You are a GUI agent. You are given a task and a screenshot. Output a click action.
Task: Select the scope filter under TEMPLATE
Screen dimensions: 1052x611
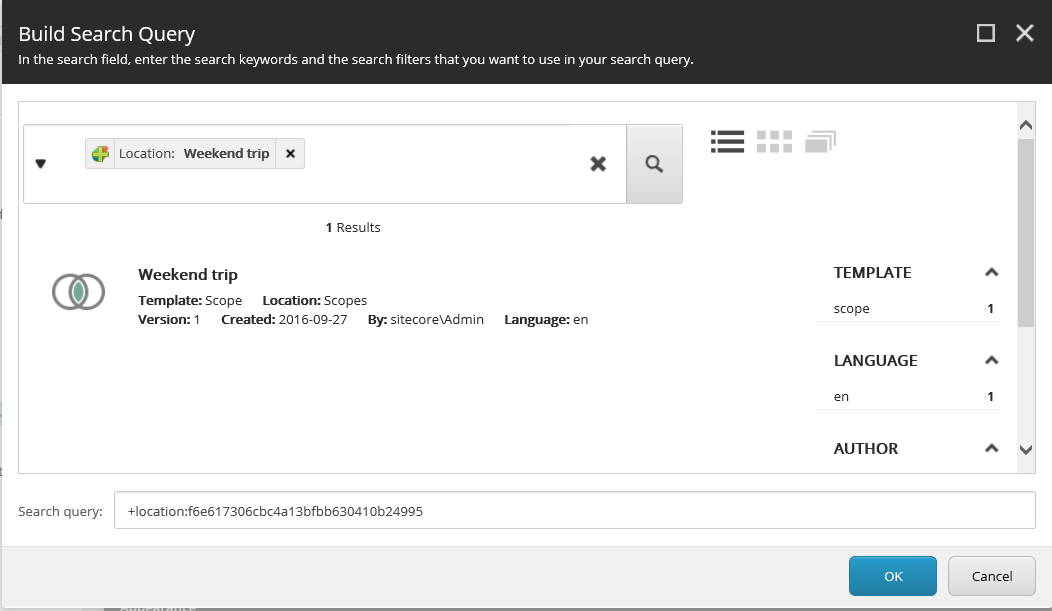click(851, 308)
